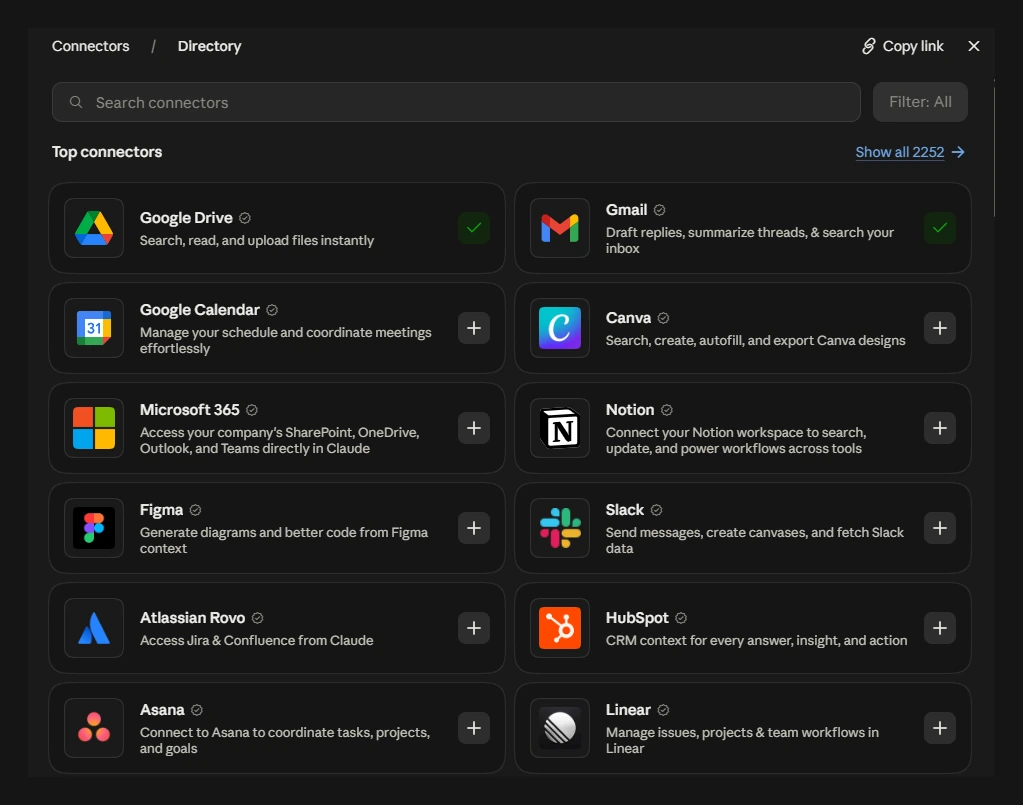Toggle the Google Drive connected checkmark
The height and width of the screenshot is (805, 1023).
[x=474, y=228]
